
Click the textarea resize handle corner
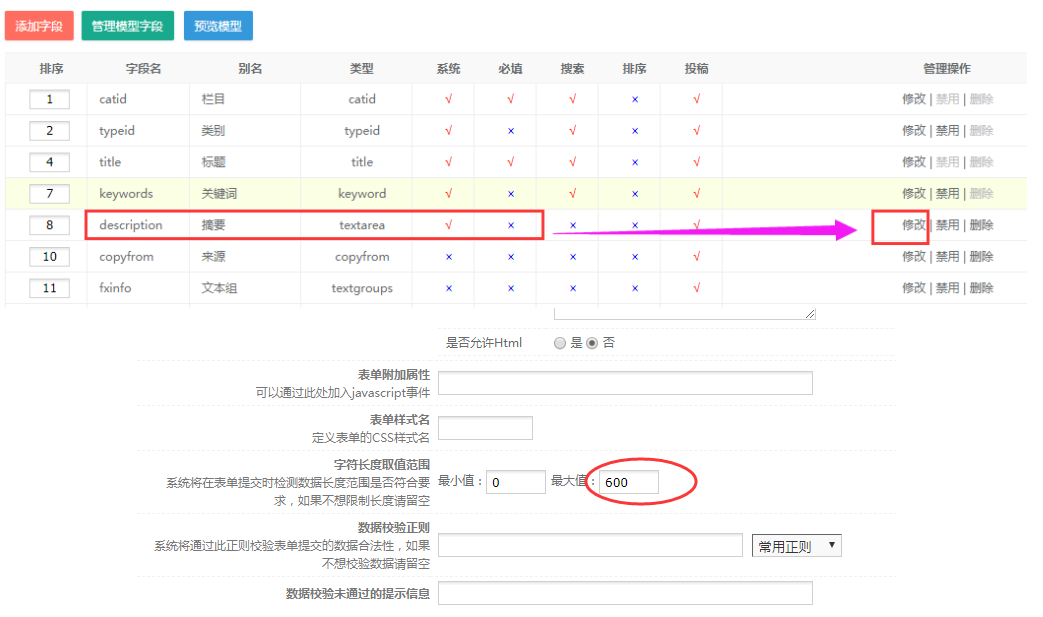point(810,314)
